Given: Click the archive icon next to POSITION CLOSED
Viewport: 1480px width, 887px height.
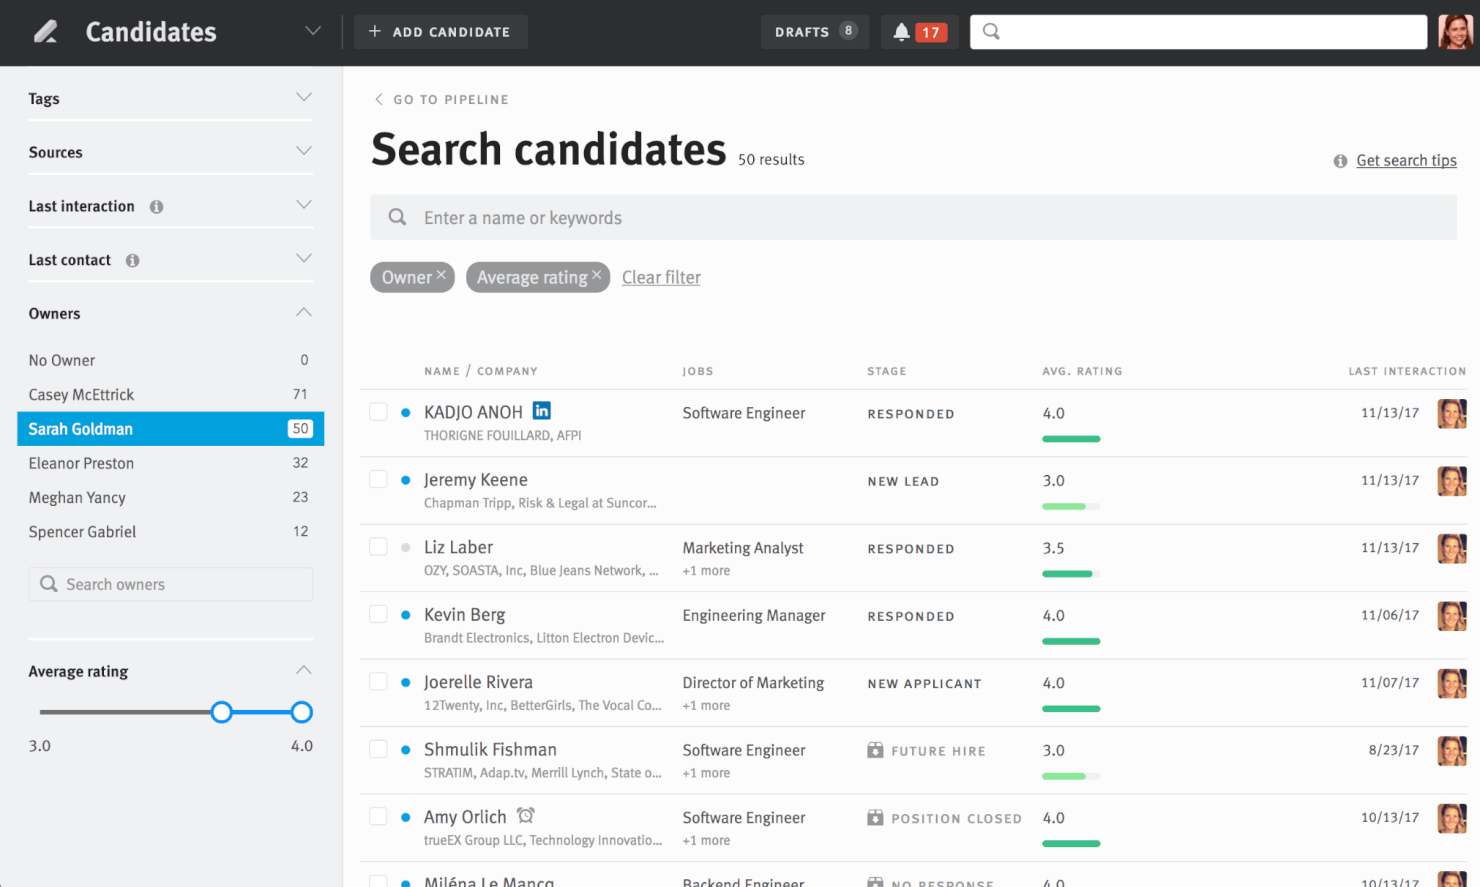Looking at the screenshot, I should coord(875,817).
